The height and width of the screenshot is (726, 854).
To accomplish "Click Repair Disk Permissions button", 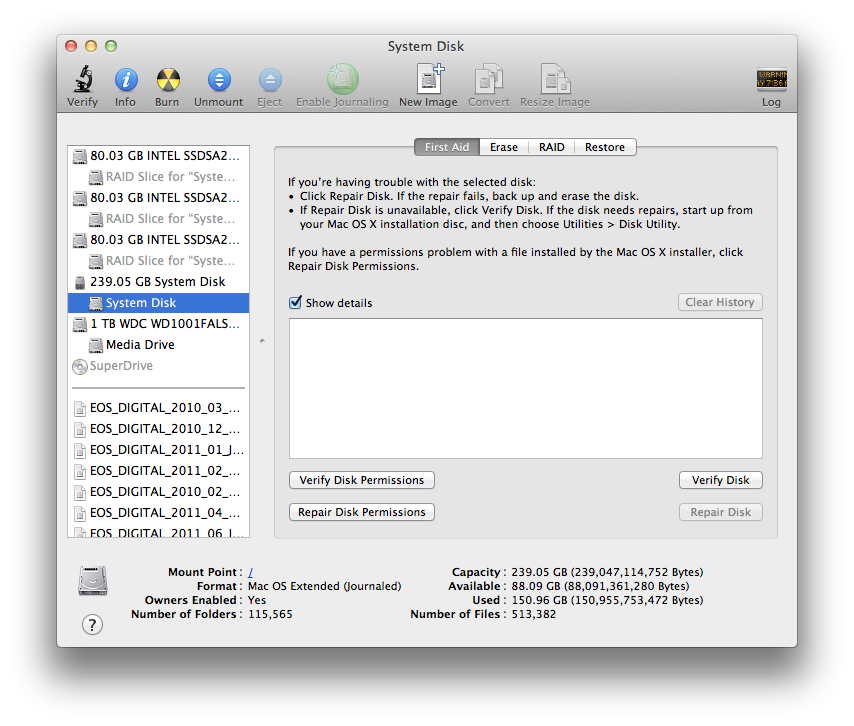I will (x=362, y=513).
